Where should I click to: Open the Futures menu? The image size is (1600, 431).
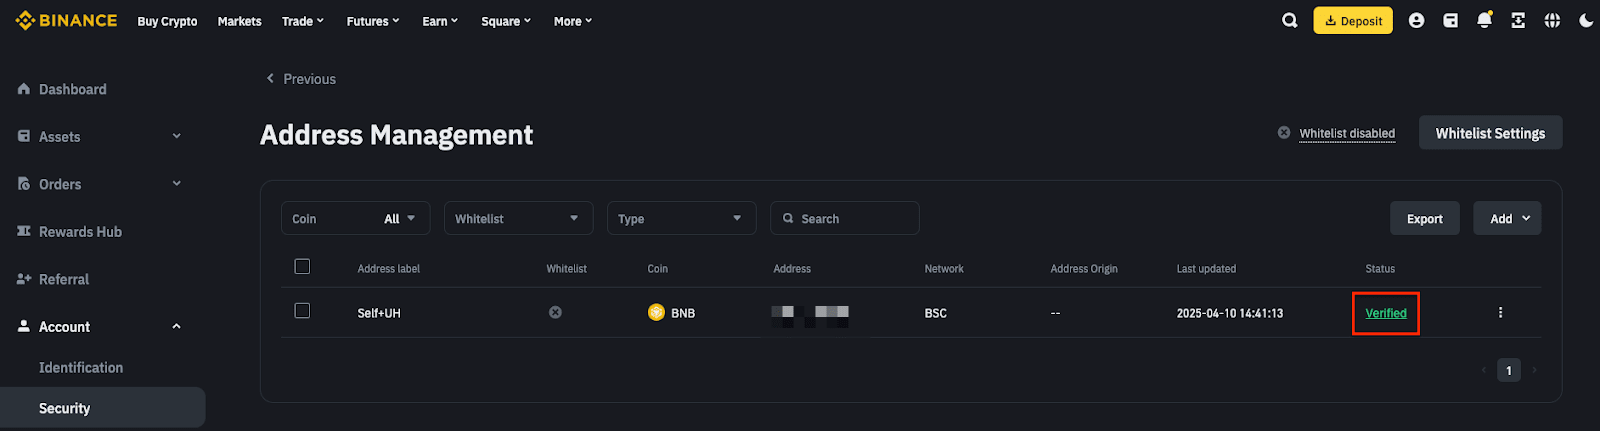[372, 21]
